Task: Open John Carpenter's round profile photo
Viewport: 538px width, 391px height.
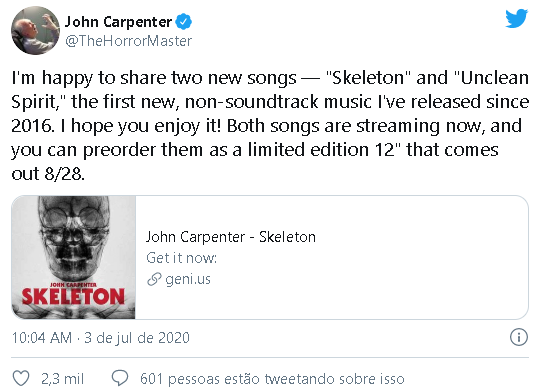Action: [x=35, y=30]
